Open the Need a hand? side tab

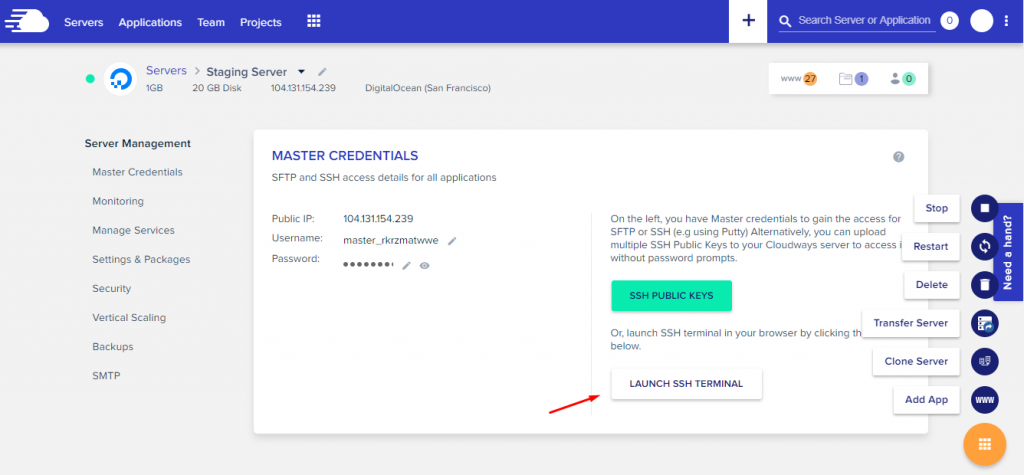pyautogui.click(x=1008, y=252)
